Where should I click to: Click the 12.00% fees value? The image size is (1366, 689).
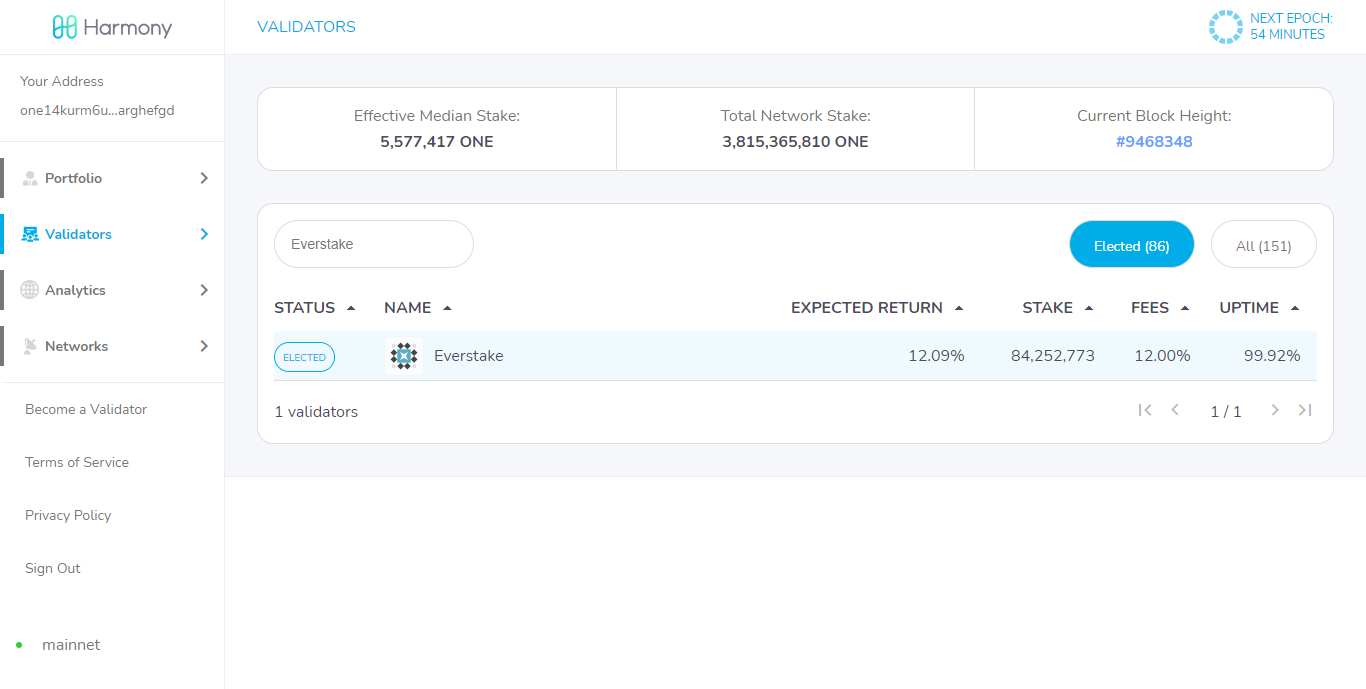1163,356
